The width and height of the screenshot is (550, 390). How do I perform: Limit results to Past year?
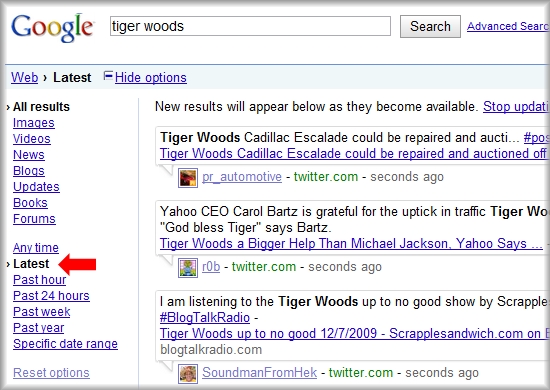[x=39, y=328]
